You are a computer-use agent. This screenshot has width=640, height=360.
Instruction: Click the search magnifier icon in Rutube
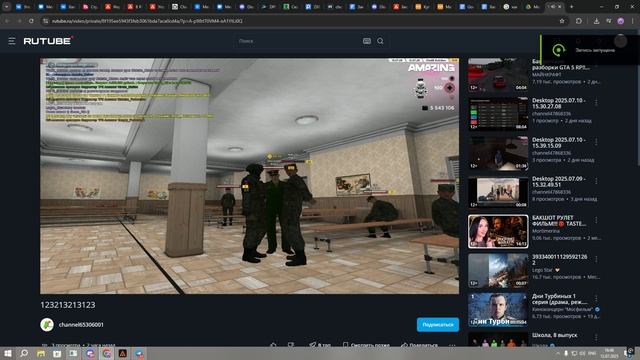click(x=380, y=41)
